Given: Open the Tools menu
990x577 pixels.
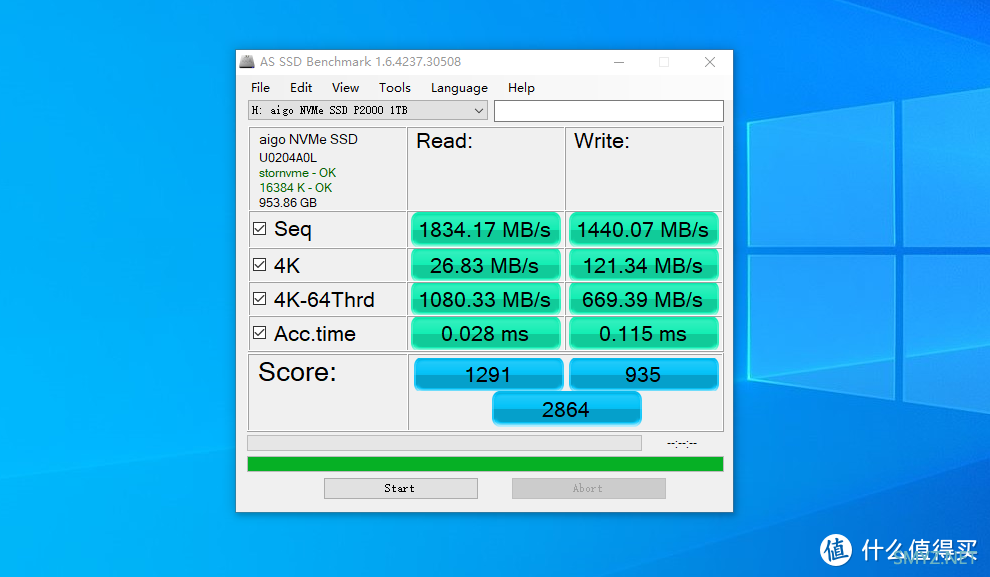Looking at the screenshot, I should pos(395,88).
